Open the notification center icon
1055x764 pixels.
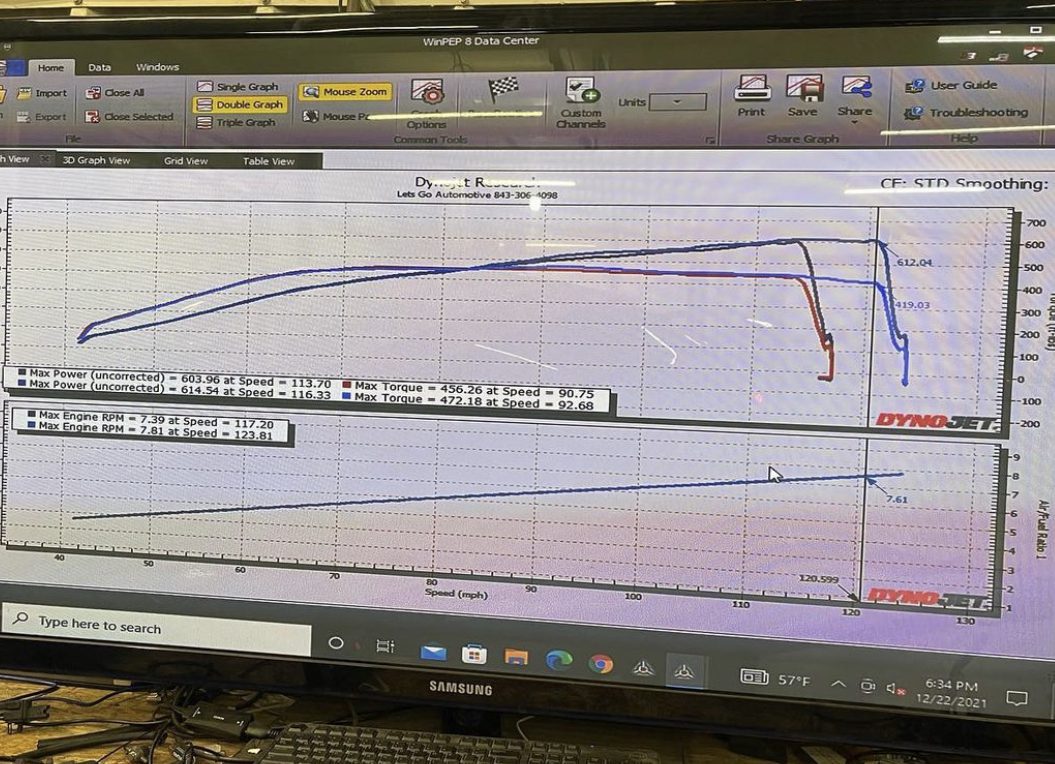point(1017,699)
